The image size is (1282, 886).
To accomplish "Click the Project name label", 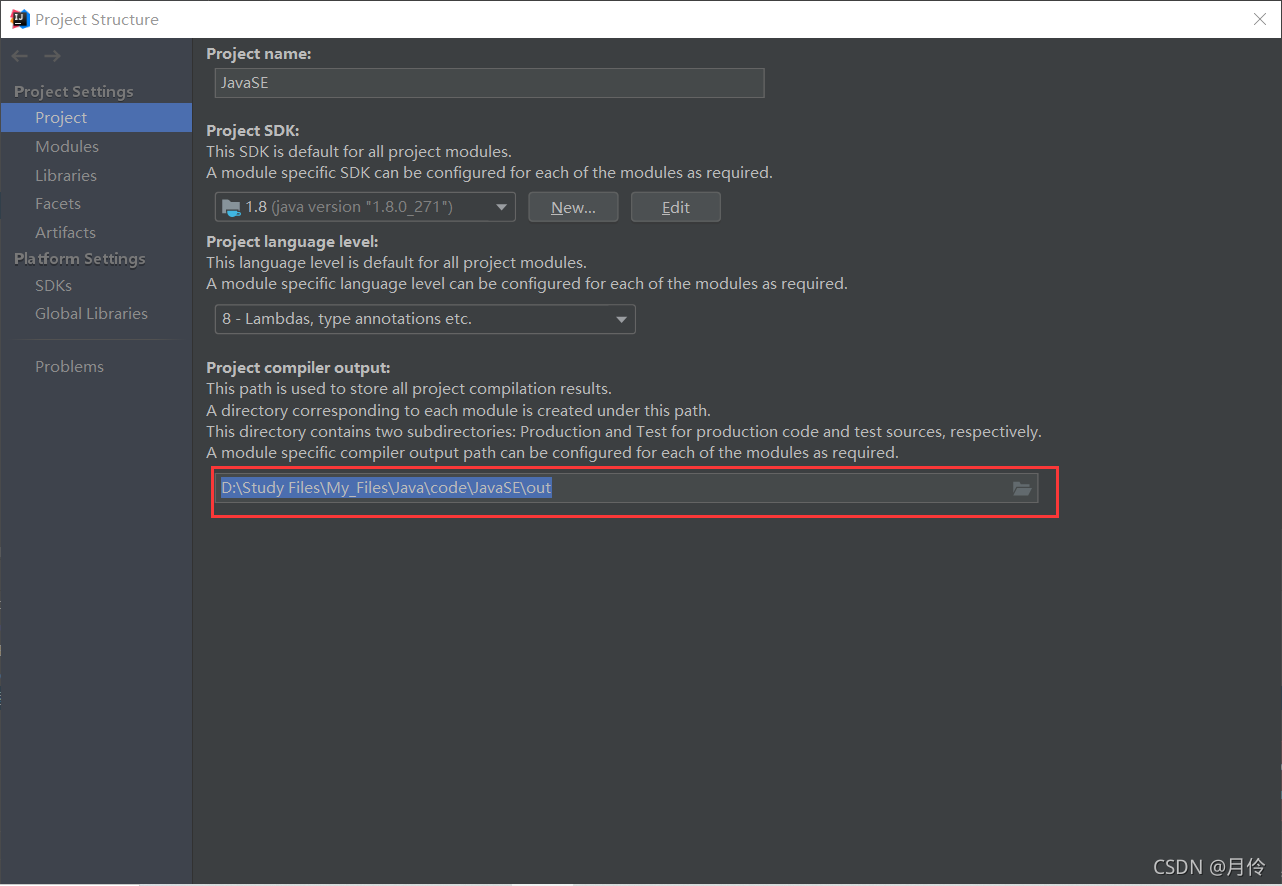I will [x=259, y=54].
